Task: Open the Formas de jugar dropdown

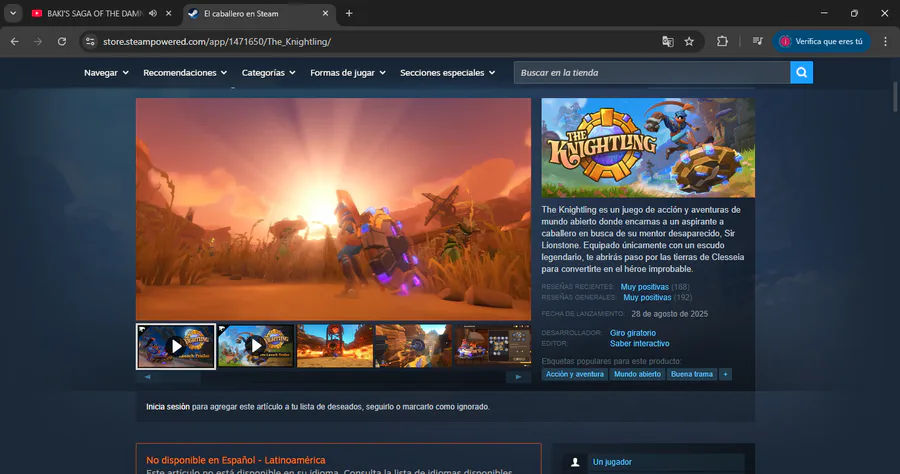Action: pyautogui.click(x=348, y=73)
